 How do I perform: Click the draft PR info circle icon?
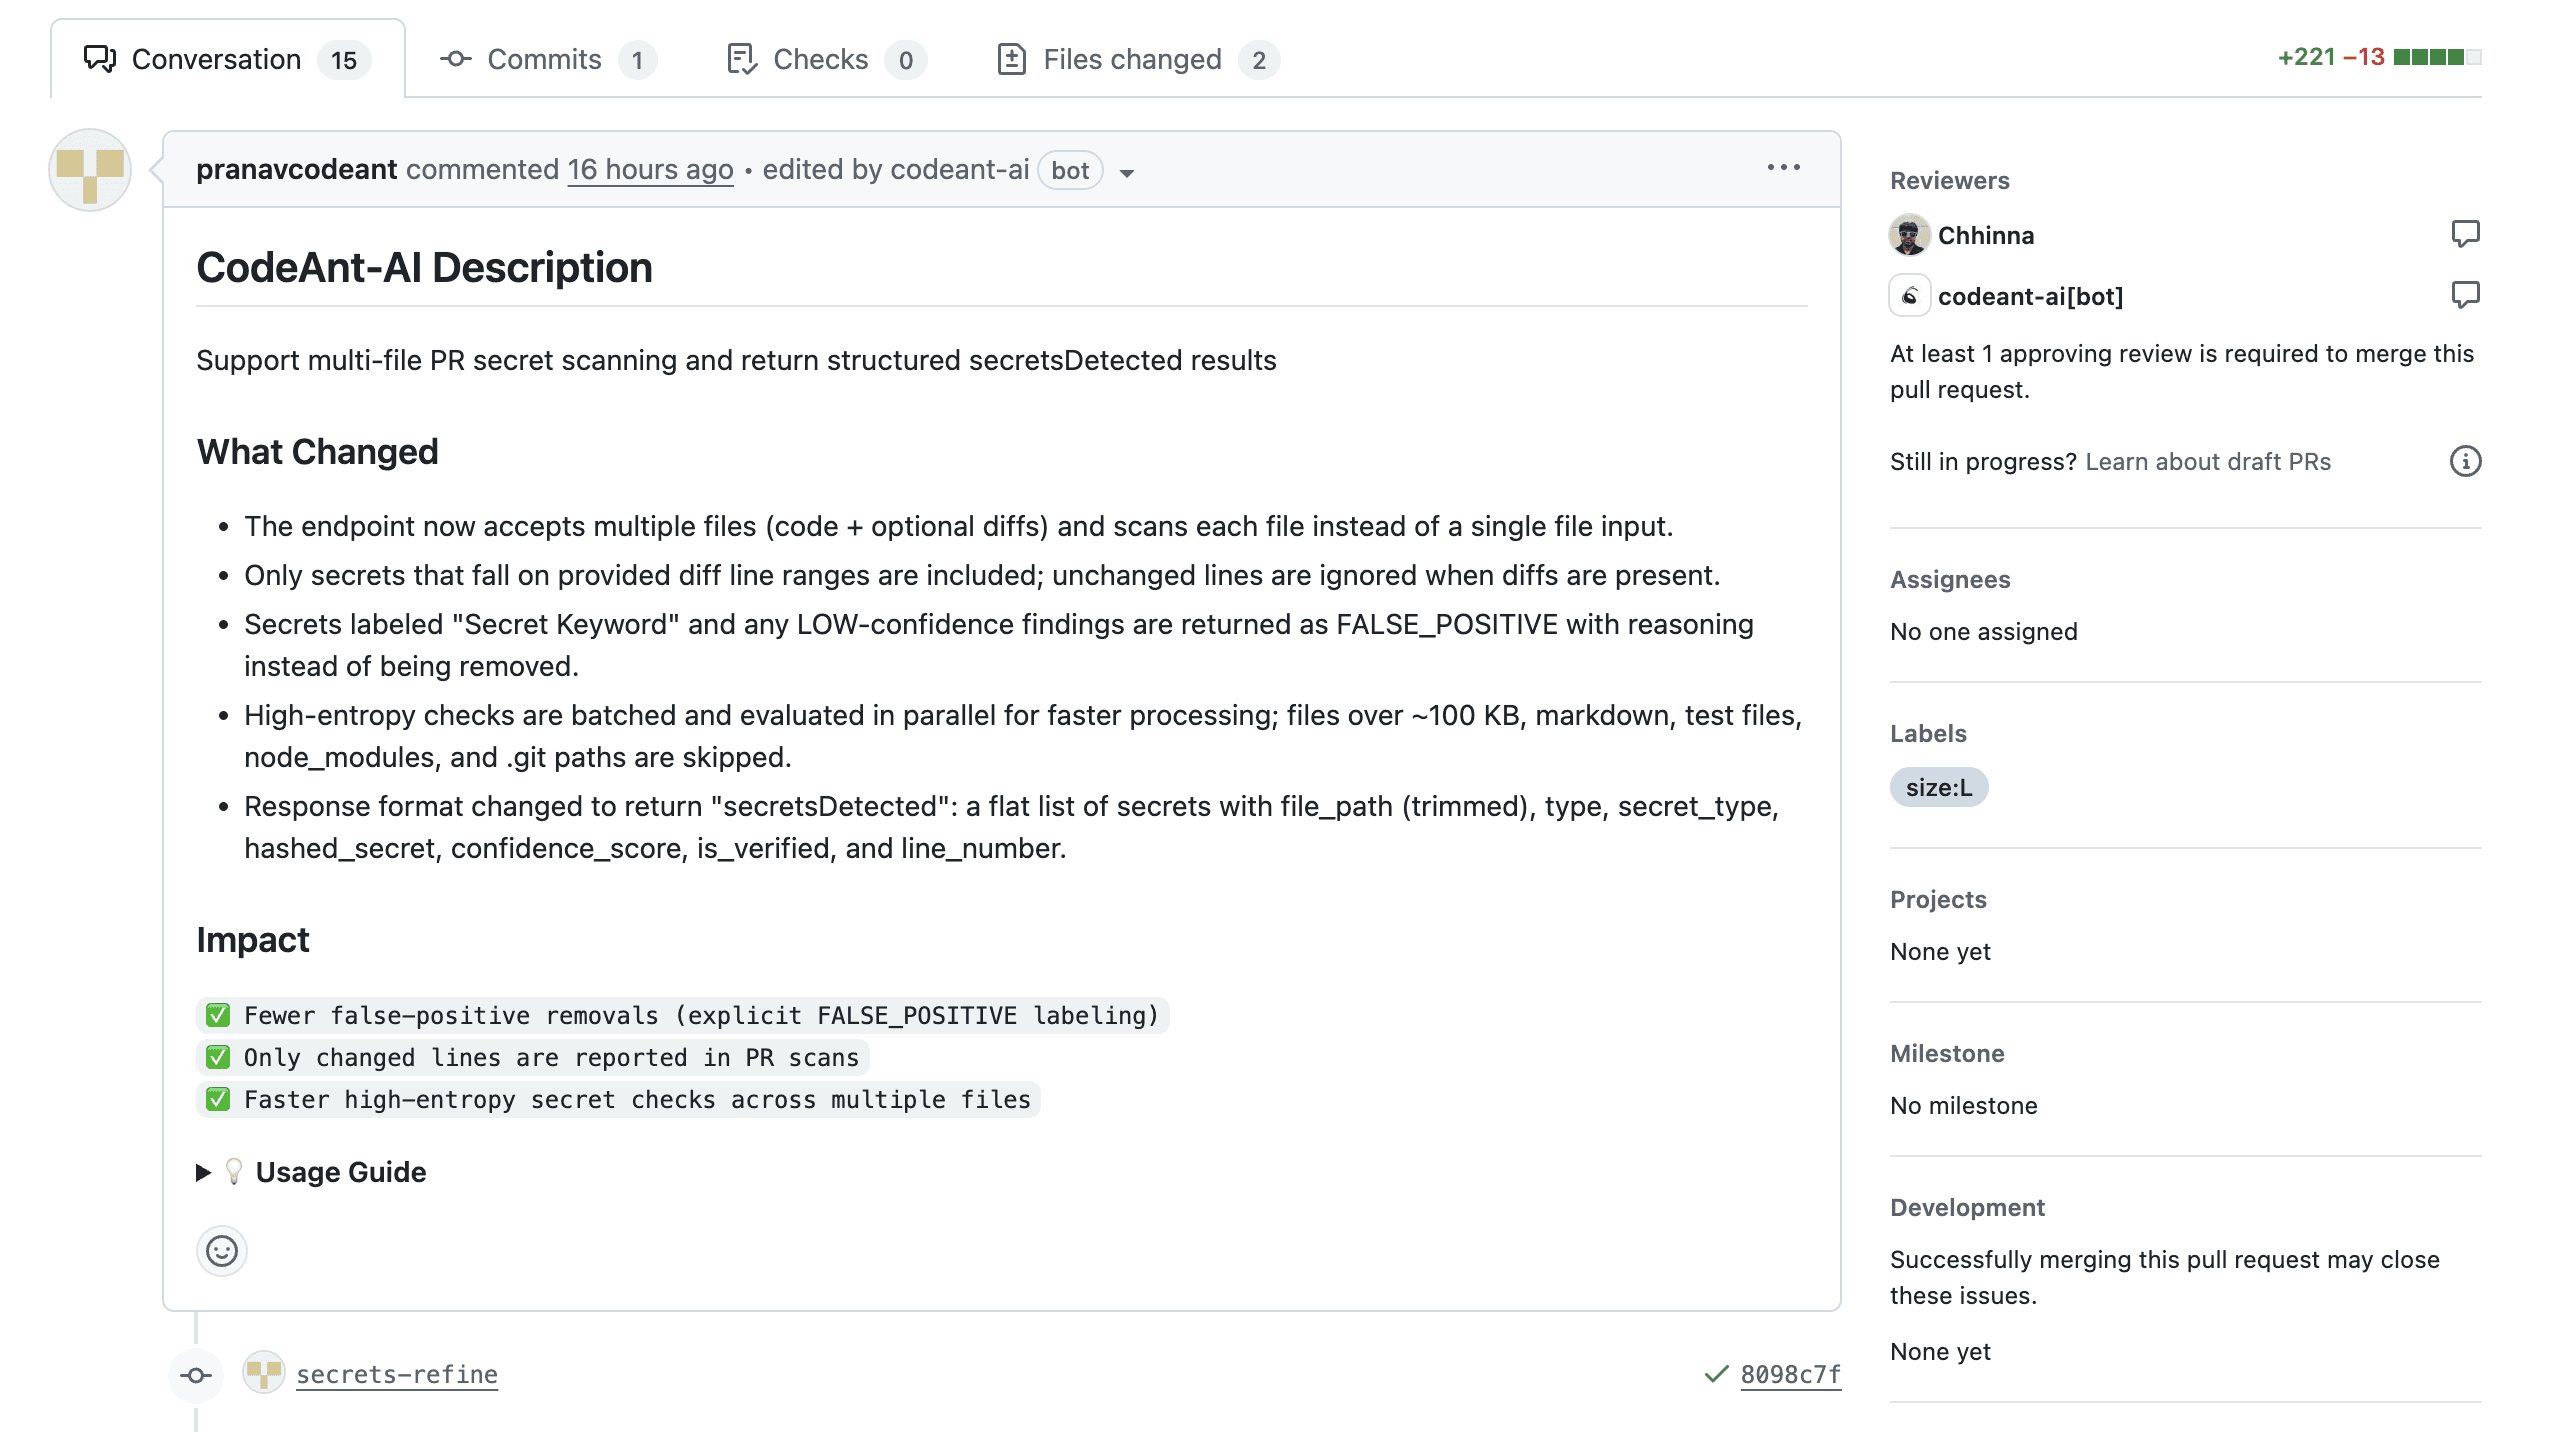[2465, 461]
